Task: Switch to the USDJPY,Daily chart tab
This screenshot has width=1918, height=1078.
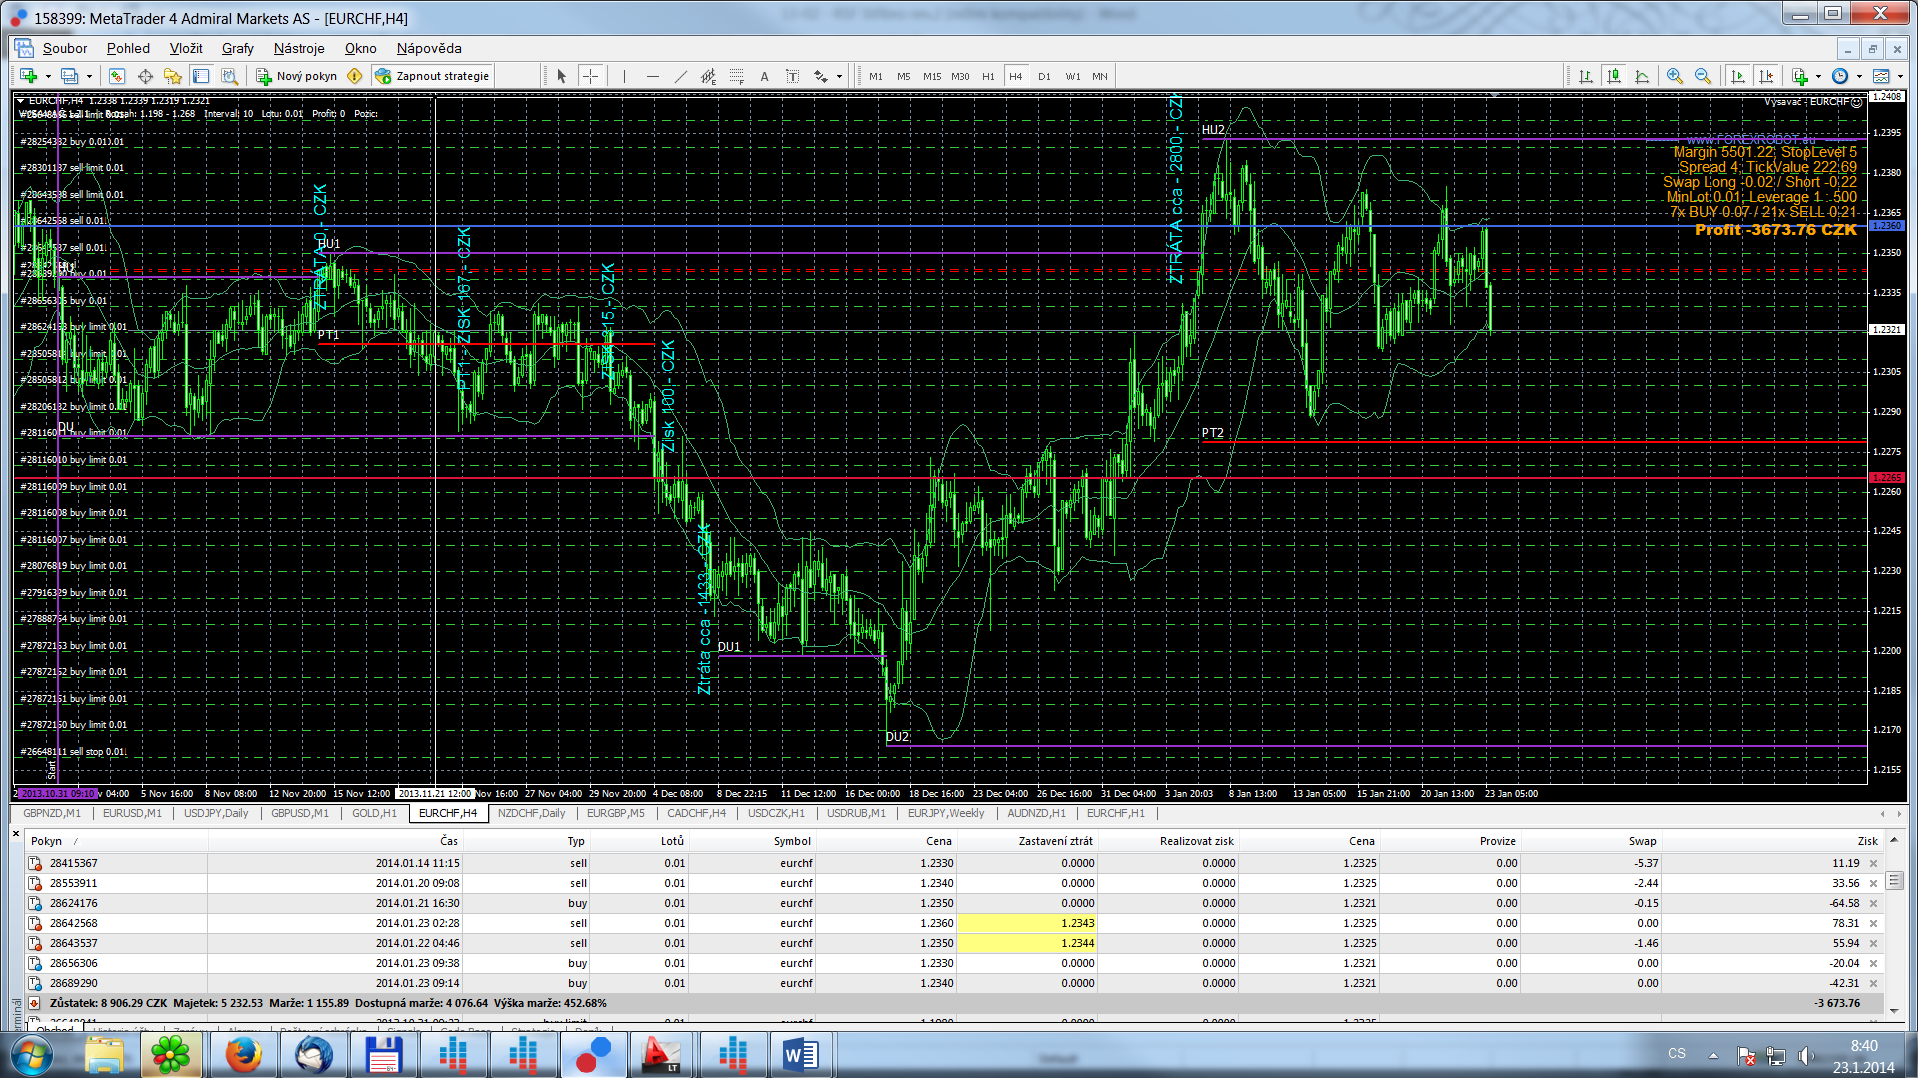Action: (x=216, y=813)
